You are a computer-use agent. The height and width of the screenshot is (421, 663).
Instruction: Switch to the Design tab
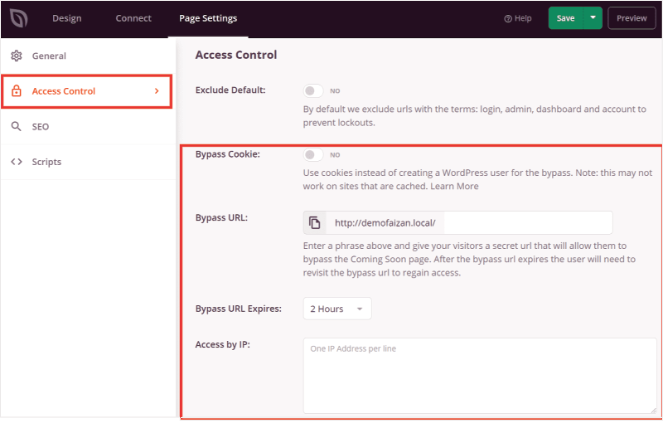tap(67, 18)
